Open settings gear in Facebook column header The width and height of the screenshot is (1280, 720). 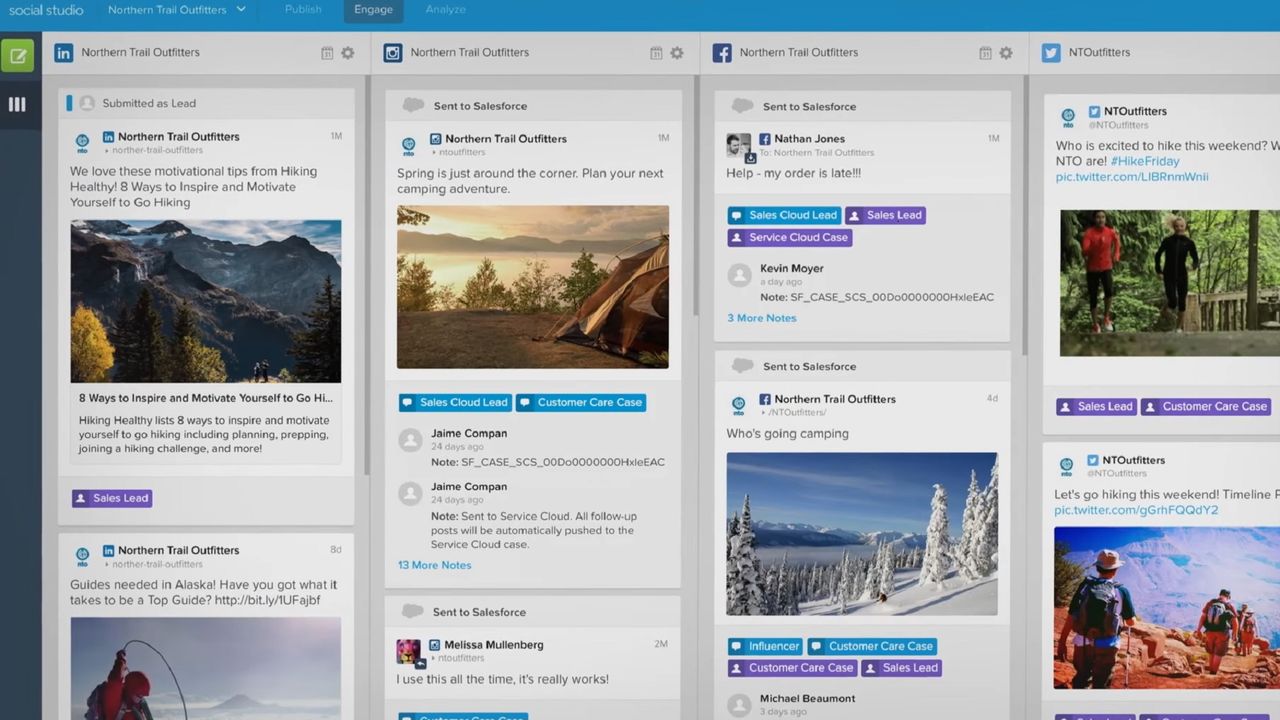point(1006,53)
